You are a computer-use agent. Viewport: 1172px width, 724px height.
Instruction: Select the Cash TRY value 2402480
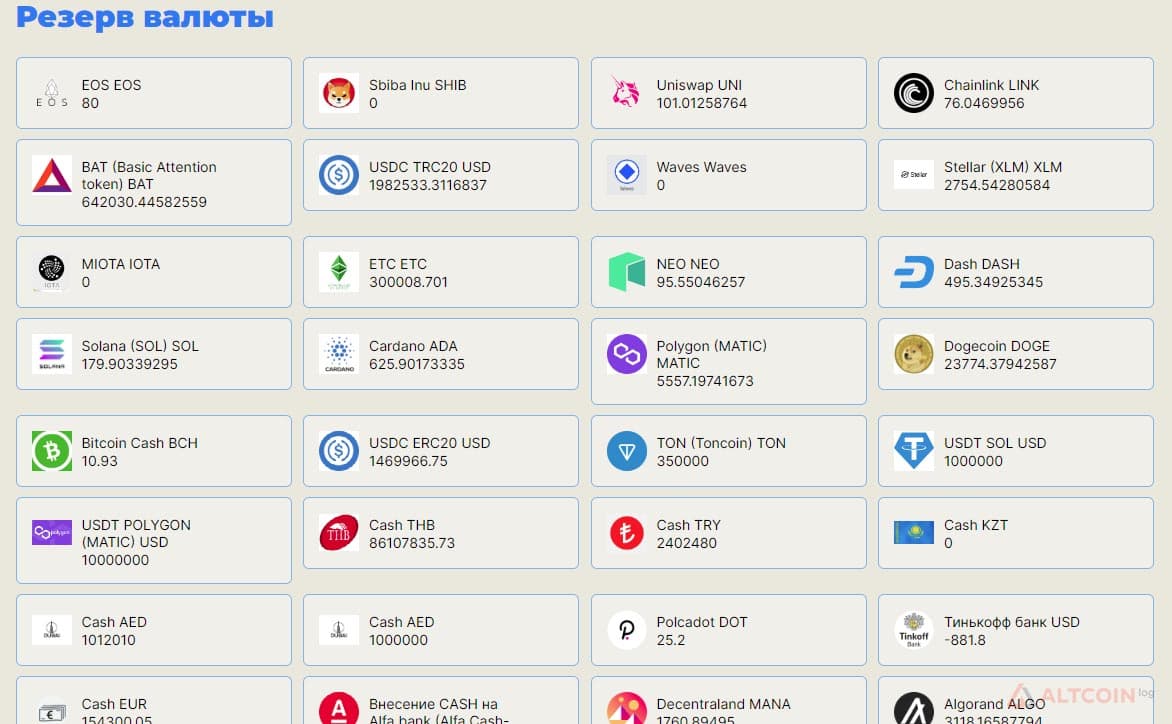686,543
